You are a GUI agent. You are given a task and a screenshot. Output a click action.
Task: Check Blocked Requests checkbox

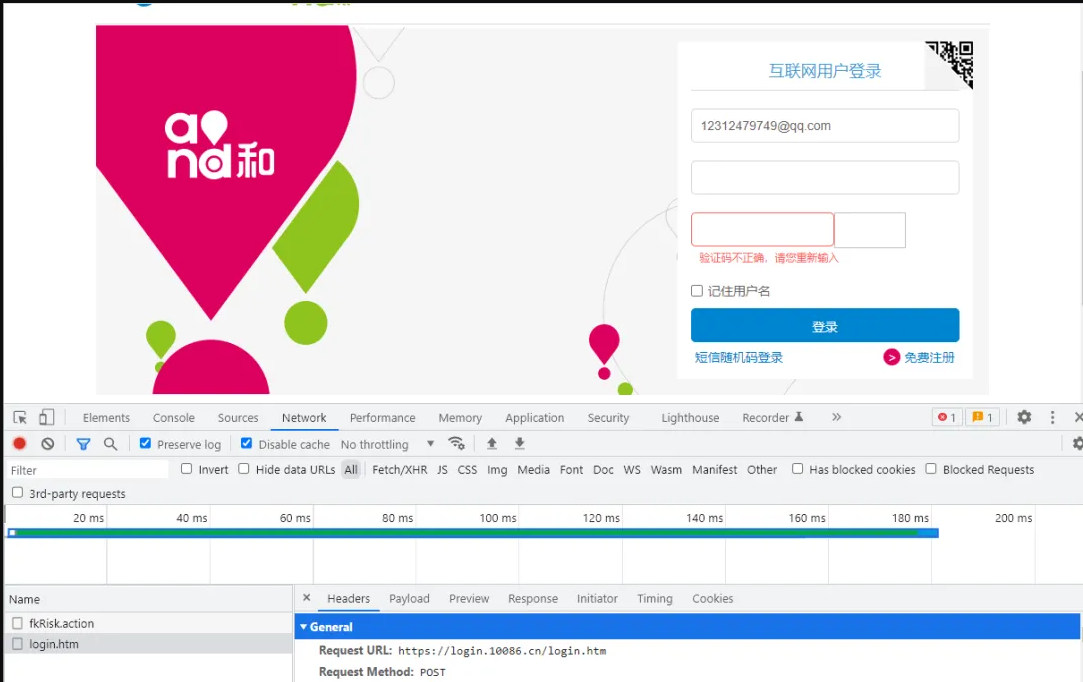tap(931, 468)
